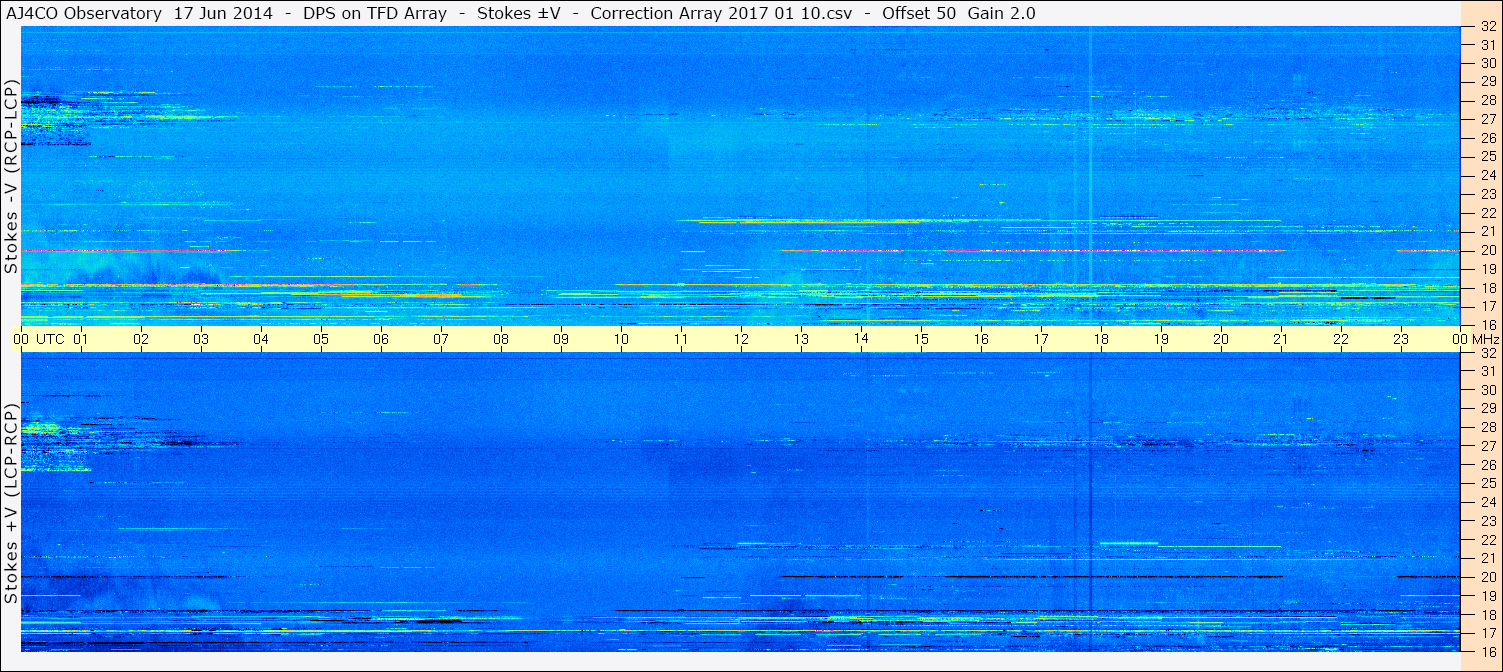Click the 06 hour mark on time axis
Image resolution: width=1503 pixels, height=672 pixels.
coord(381,339)
